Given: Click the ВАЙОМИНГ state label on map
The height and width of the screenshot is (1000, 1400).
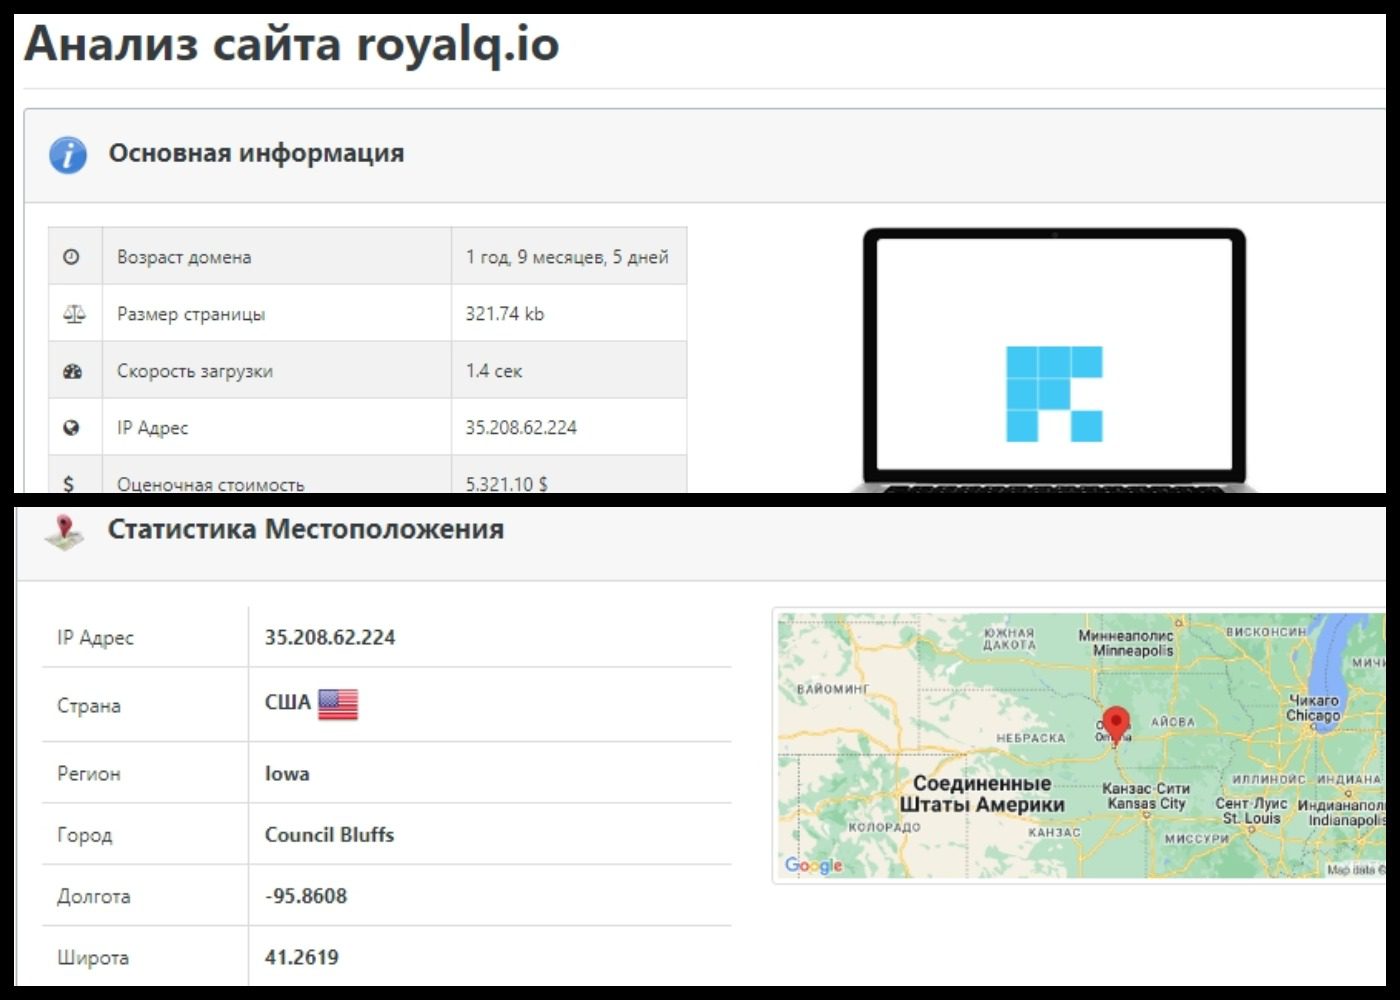Looking at the screenshot, I should 833,689.
